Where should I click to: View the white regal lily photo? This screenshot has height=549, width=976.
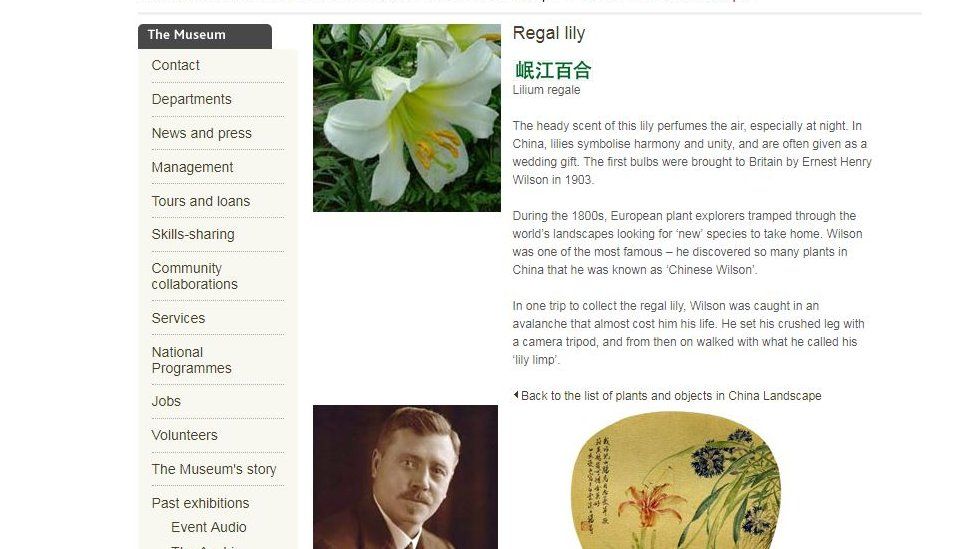406,118
